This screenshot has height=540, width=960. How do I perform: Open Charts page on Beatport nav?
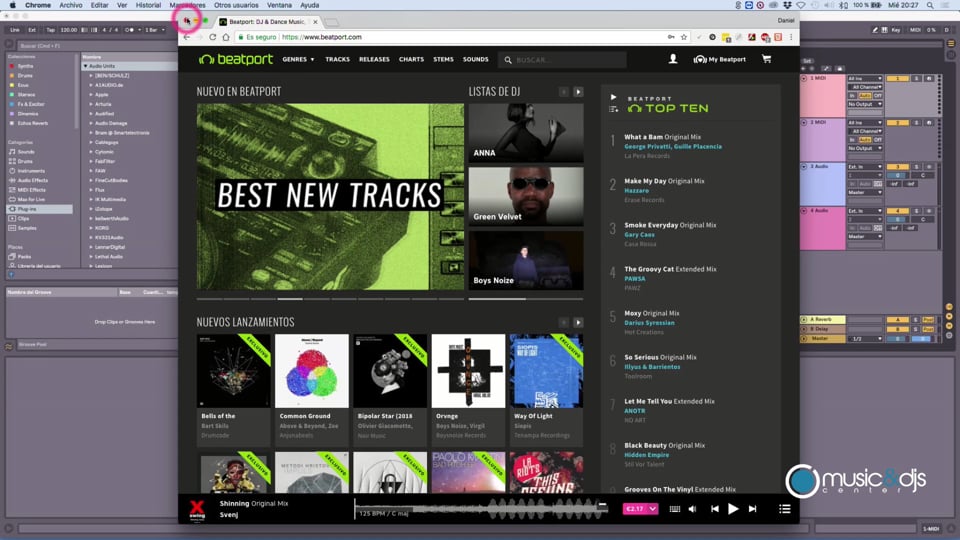[x=411, y=59]
